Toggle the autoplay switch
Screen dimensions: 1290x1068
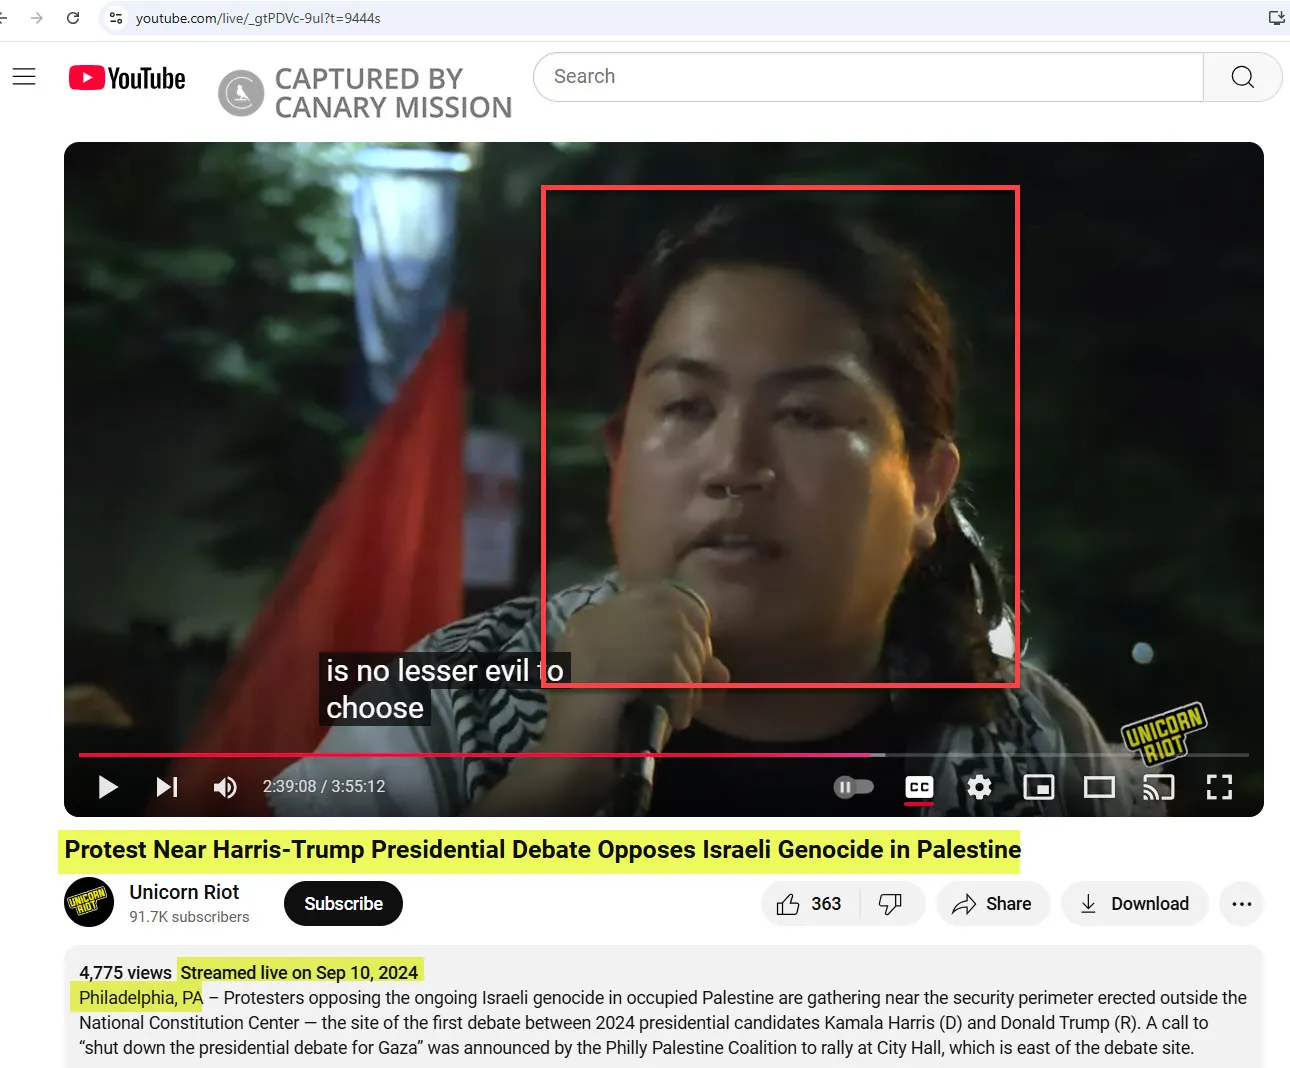point(854,787)
